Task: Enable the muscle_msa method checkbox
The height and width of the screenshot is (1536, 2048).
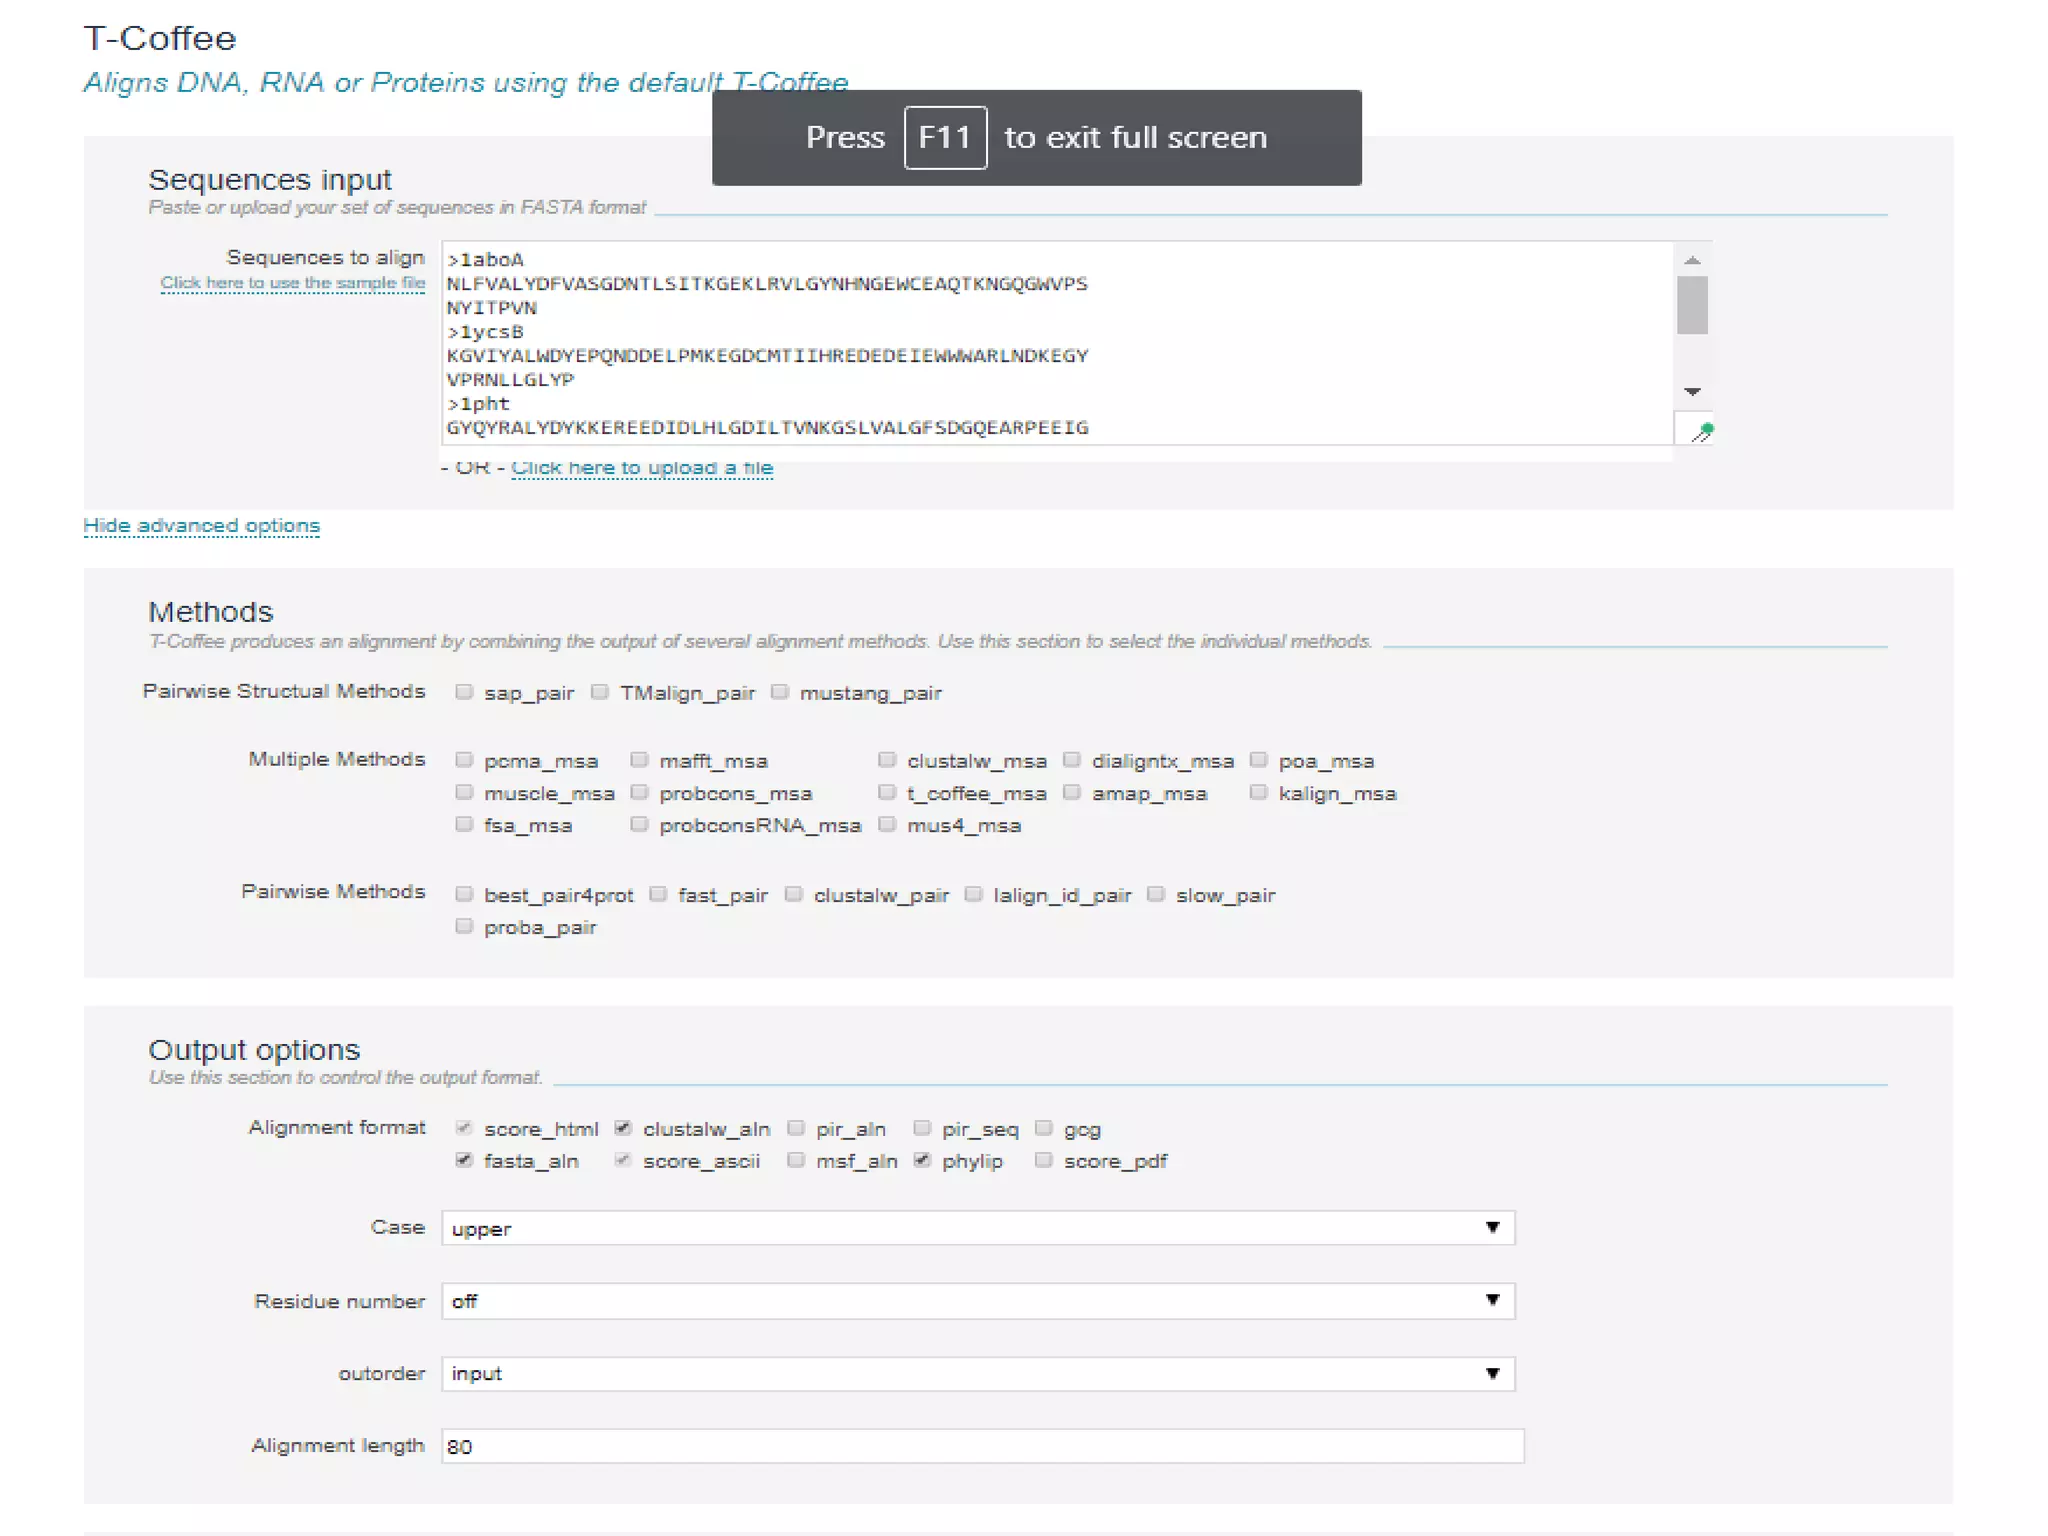Action: tap(464, 792)
